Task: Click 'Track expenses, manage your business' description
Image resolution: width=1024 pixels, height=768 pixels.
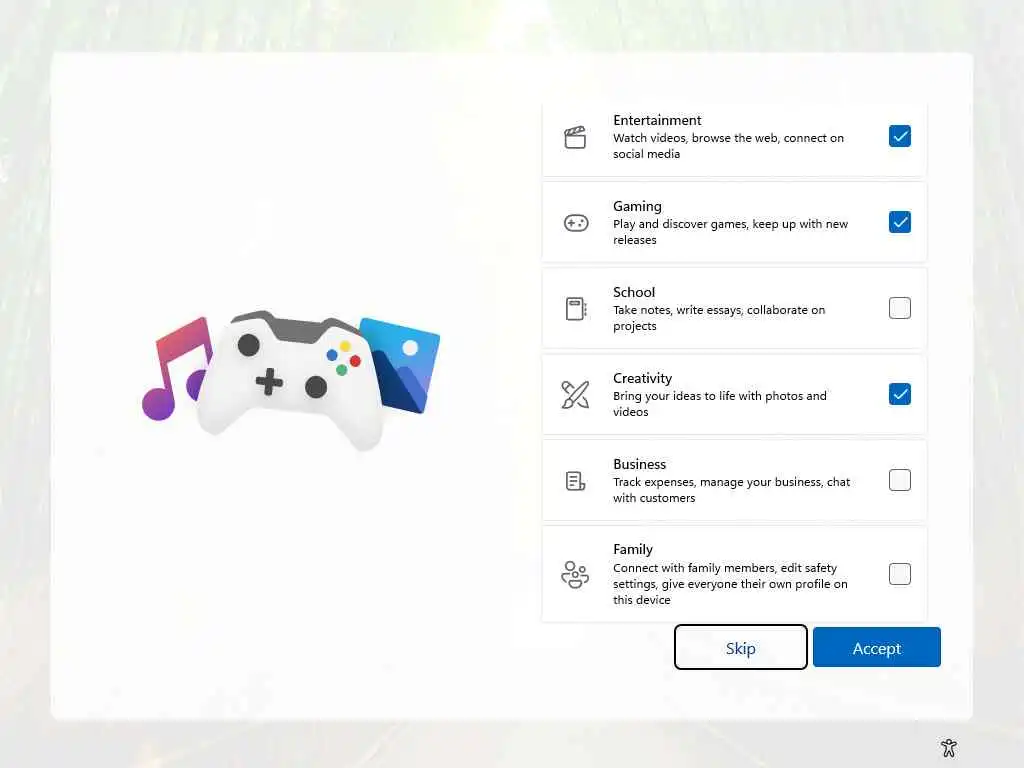Action: (x=731, y=490)
